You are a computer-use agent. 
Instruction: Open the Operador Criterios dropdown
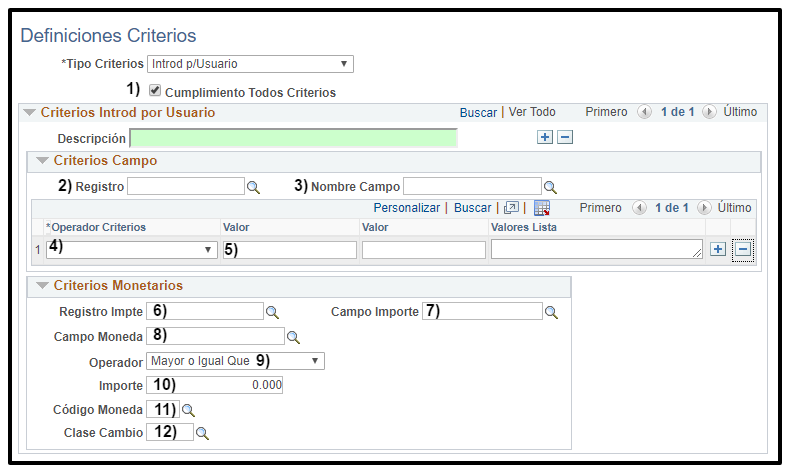(x=132, y=250)
